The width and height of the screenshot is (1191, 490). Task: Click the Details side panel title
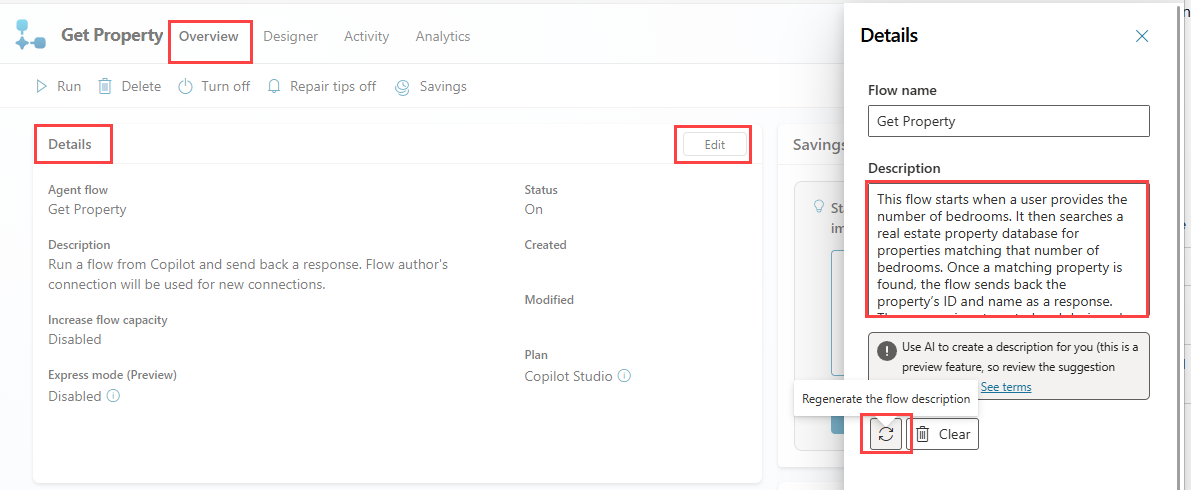889,35
